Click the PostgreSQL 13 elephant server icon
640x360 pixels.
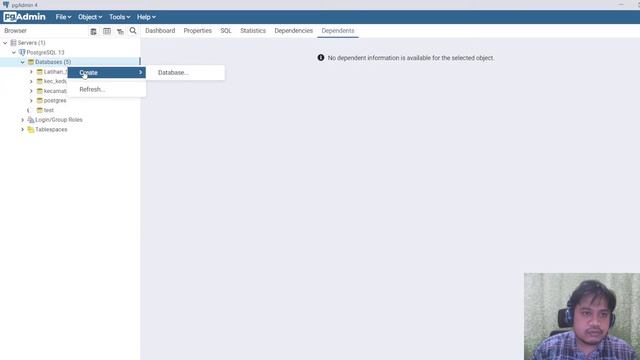coord(22,52)
